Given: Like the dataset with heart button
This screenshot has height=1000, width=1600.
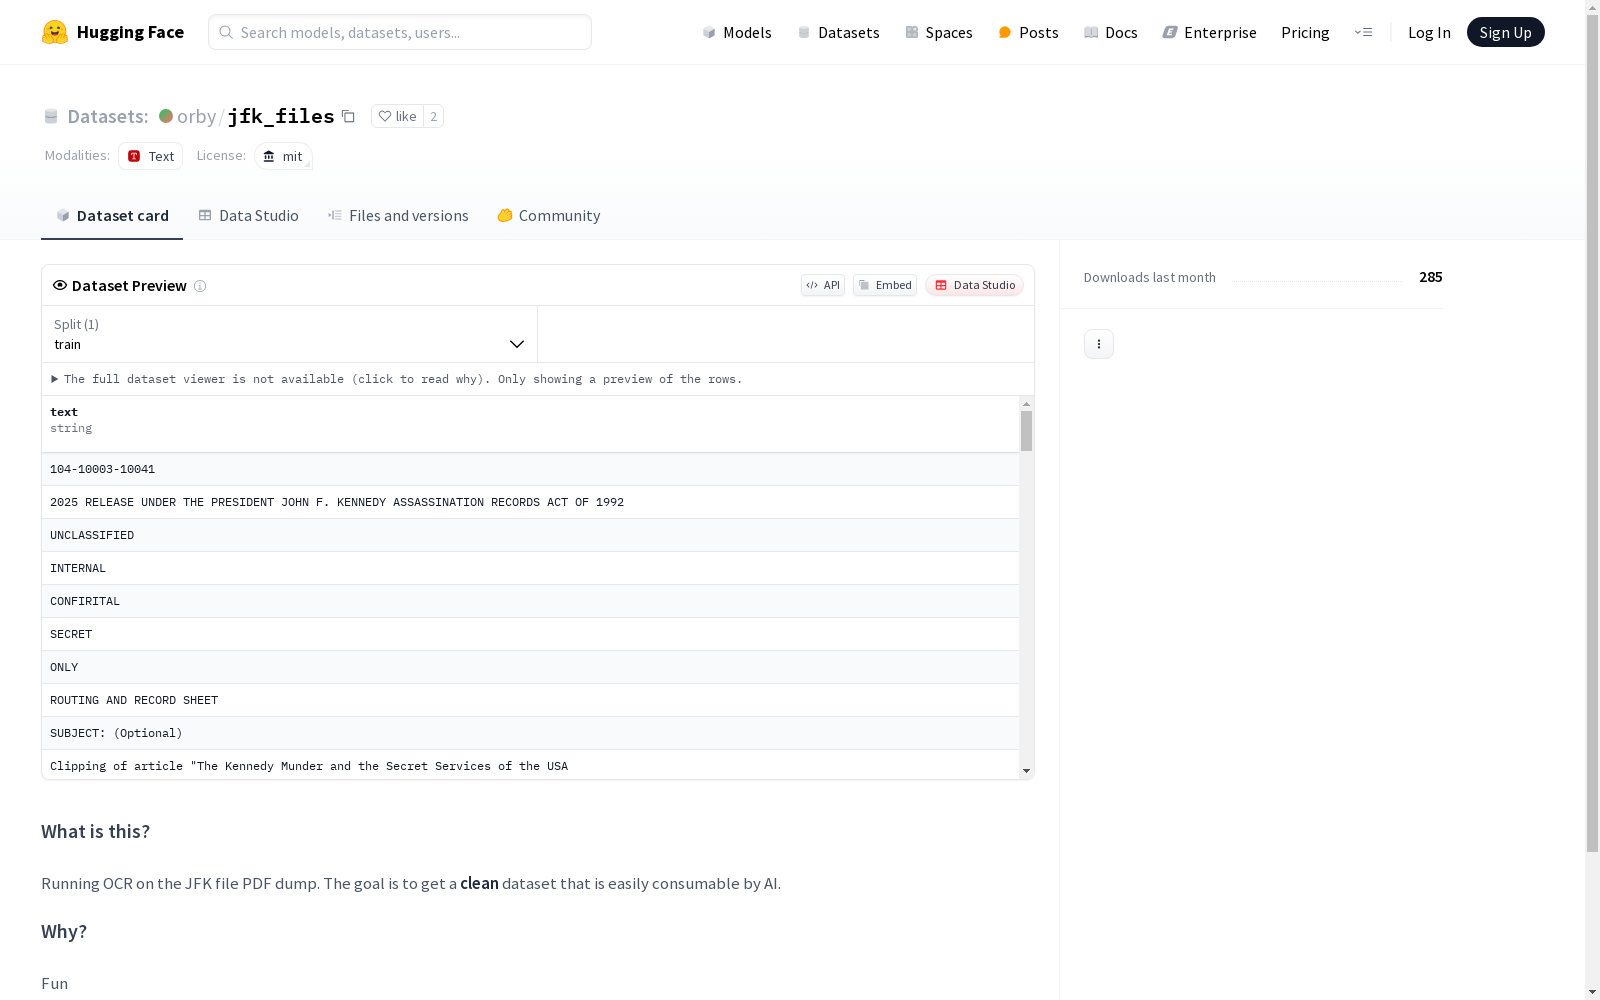Looking at the screenshot, I should (x=397, y=116).
